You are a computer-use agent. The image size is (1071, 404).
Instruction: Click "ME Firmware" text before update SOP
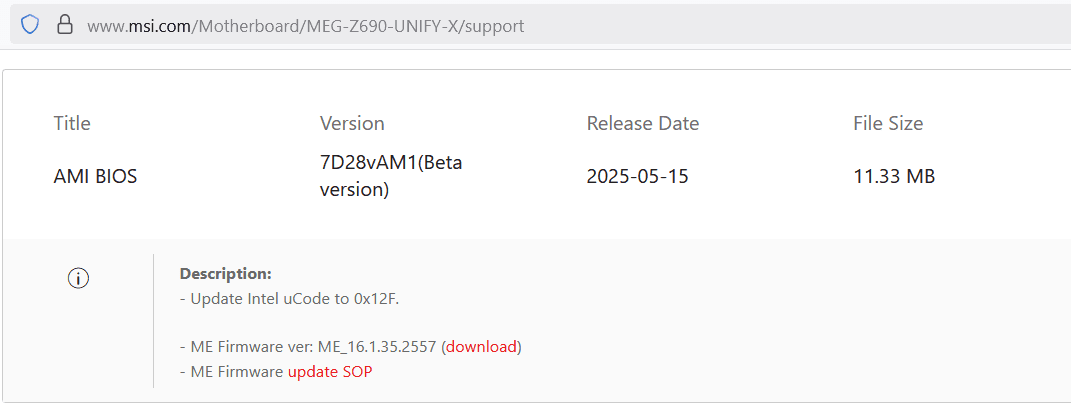236,372
